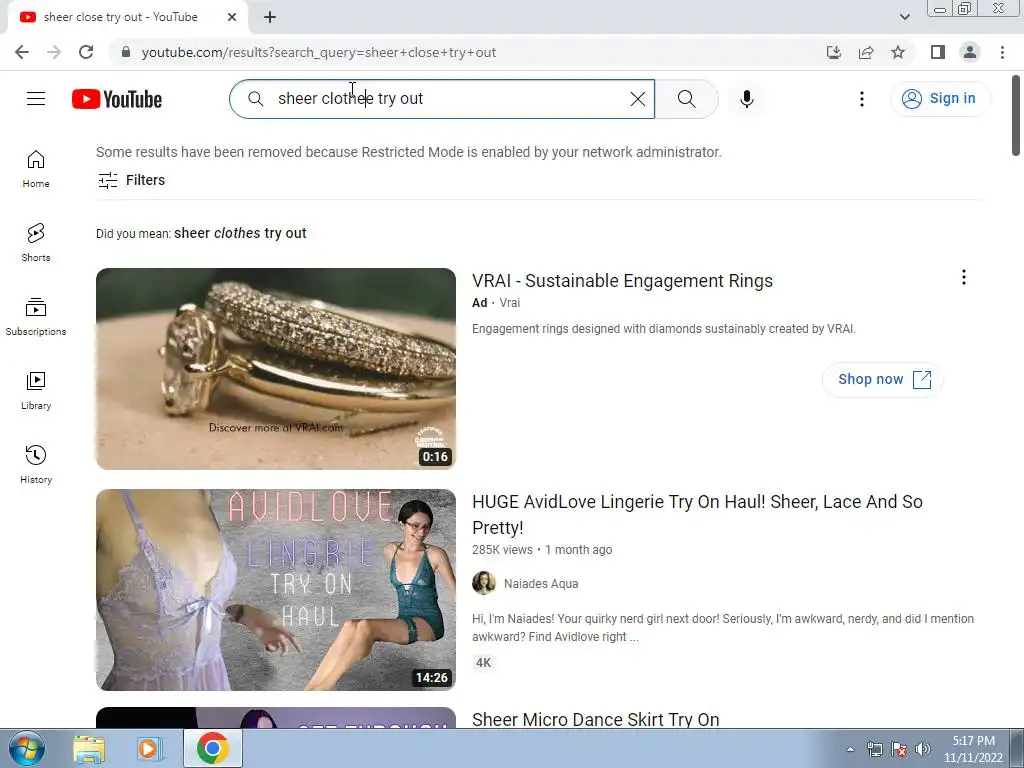Viewport: 1024px width, 768px height.
Task: Go to Home in the sidebar
Action: coord(36,169)
